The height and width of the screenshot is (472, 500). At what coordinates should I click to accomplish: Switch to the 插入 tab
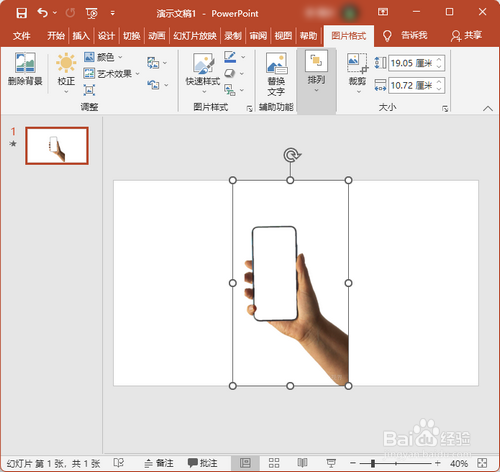pyautogui.click(x=81, y=36)
